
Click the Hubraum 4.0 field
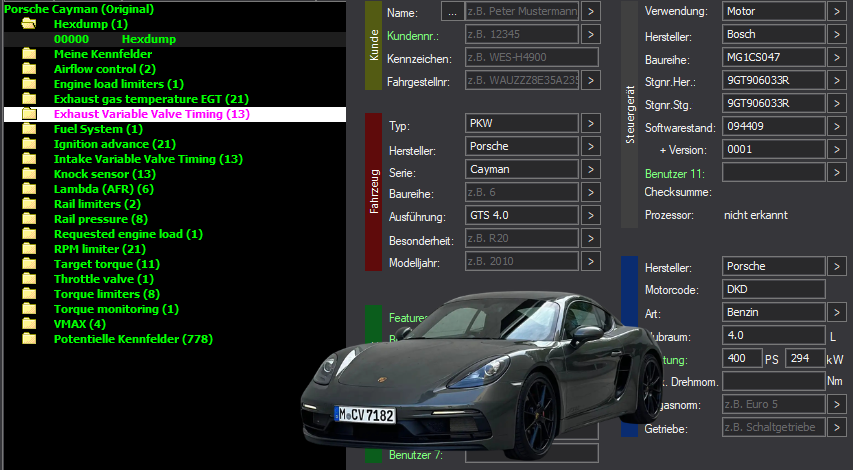tap(774, 335)
